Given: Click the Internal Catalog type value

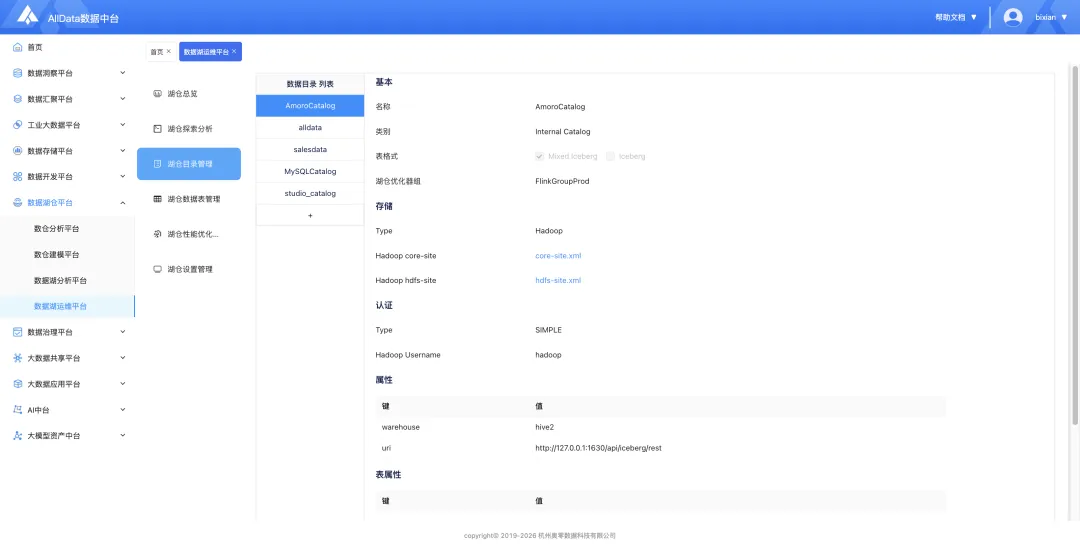Looking at the screenshot, I should [563, 132].
